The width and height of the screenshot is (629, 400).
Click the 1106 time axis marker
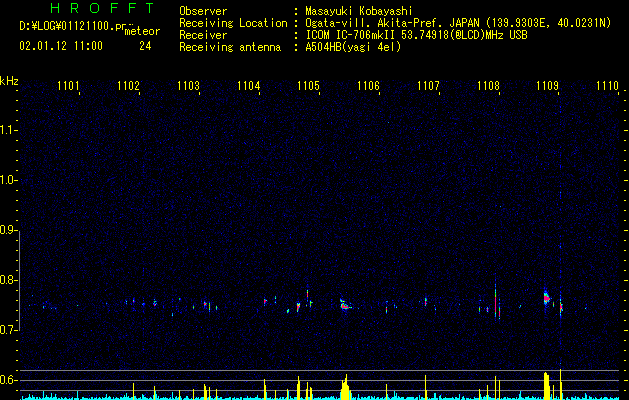pyautogui.click(x=368, y=85)
